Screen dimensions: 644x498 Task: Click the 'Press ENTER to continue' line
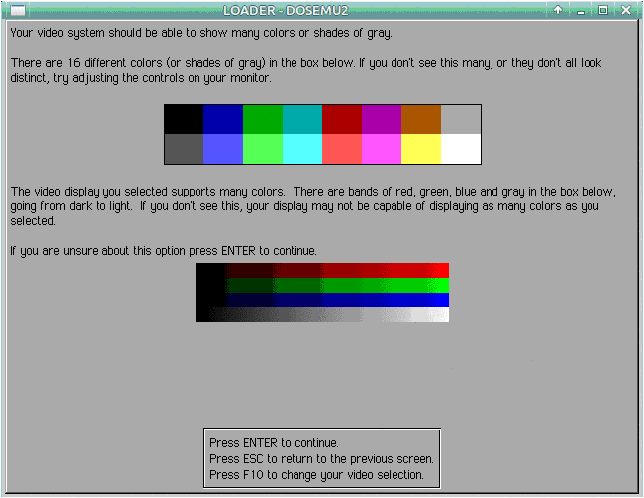[x=274, y=442]
